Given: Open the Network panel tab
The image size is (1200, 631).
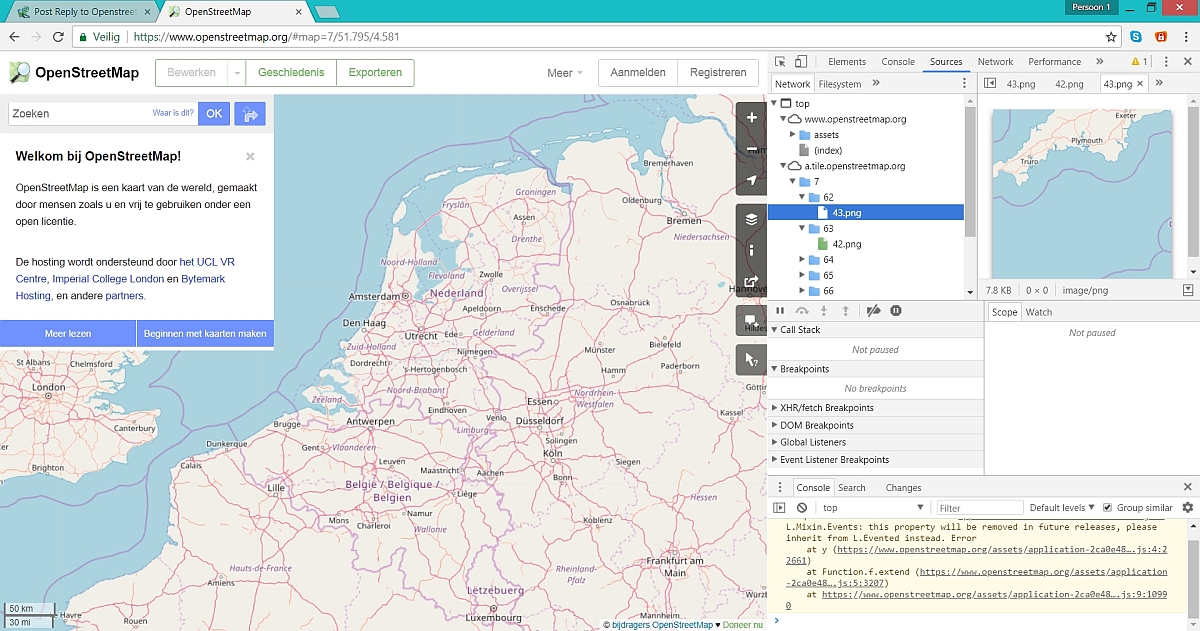Looking at the screenshot, I should click(x=995, y=62).
